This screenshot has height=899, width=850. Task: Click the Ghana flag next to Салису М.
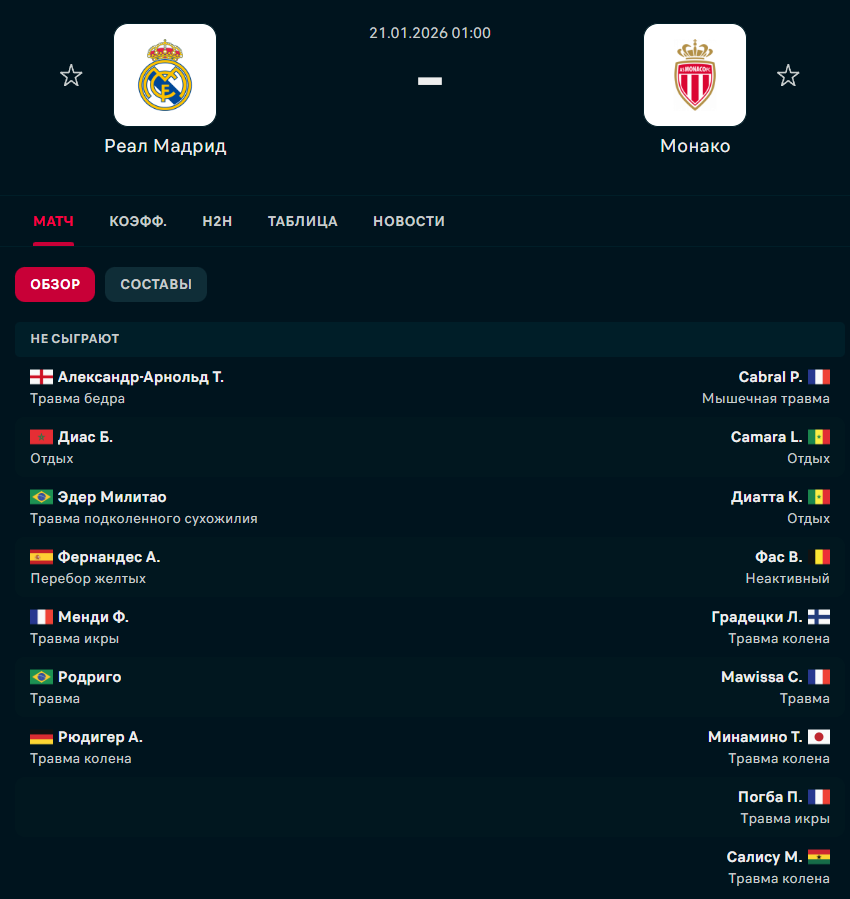tap(819, 857)
